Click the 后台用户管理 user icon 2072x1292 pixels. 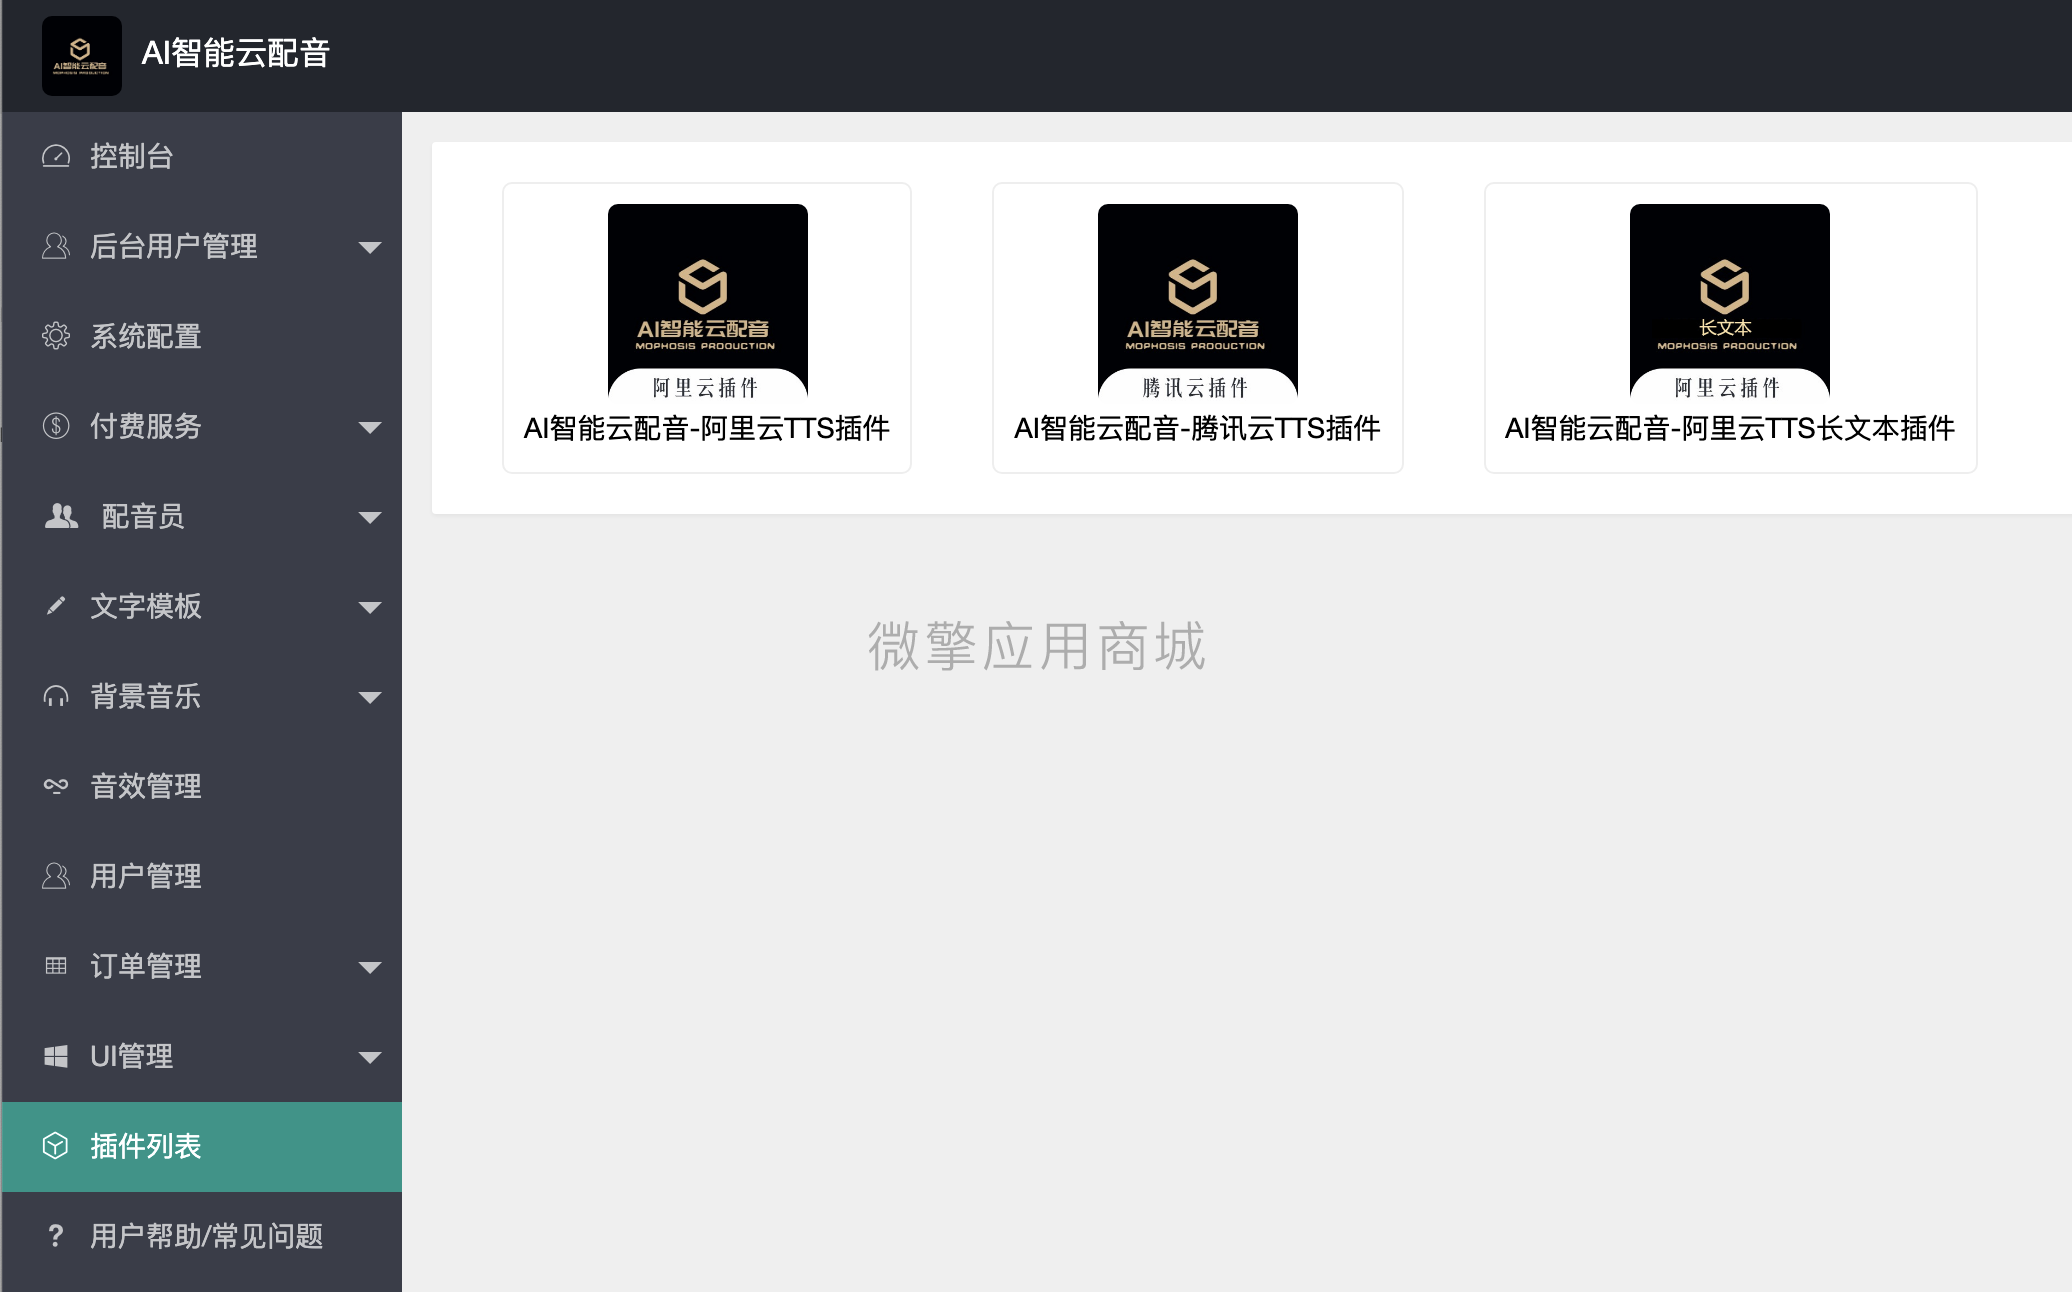click(56, 246)
